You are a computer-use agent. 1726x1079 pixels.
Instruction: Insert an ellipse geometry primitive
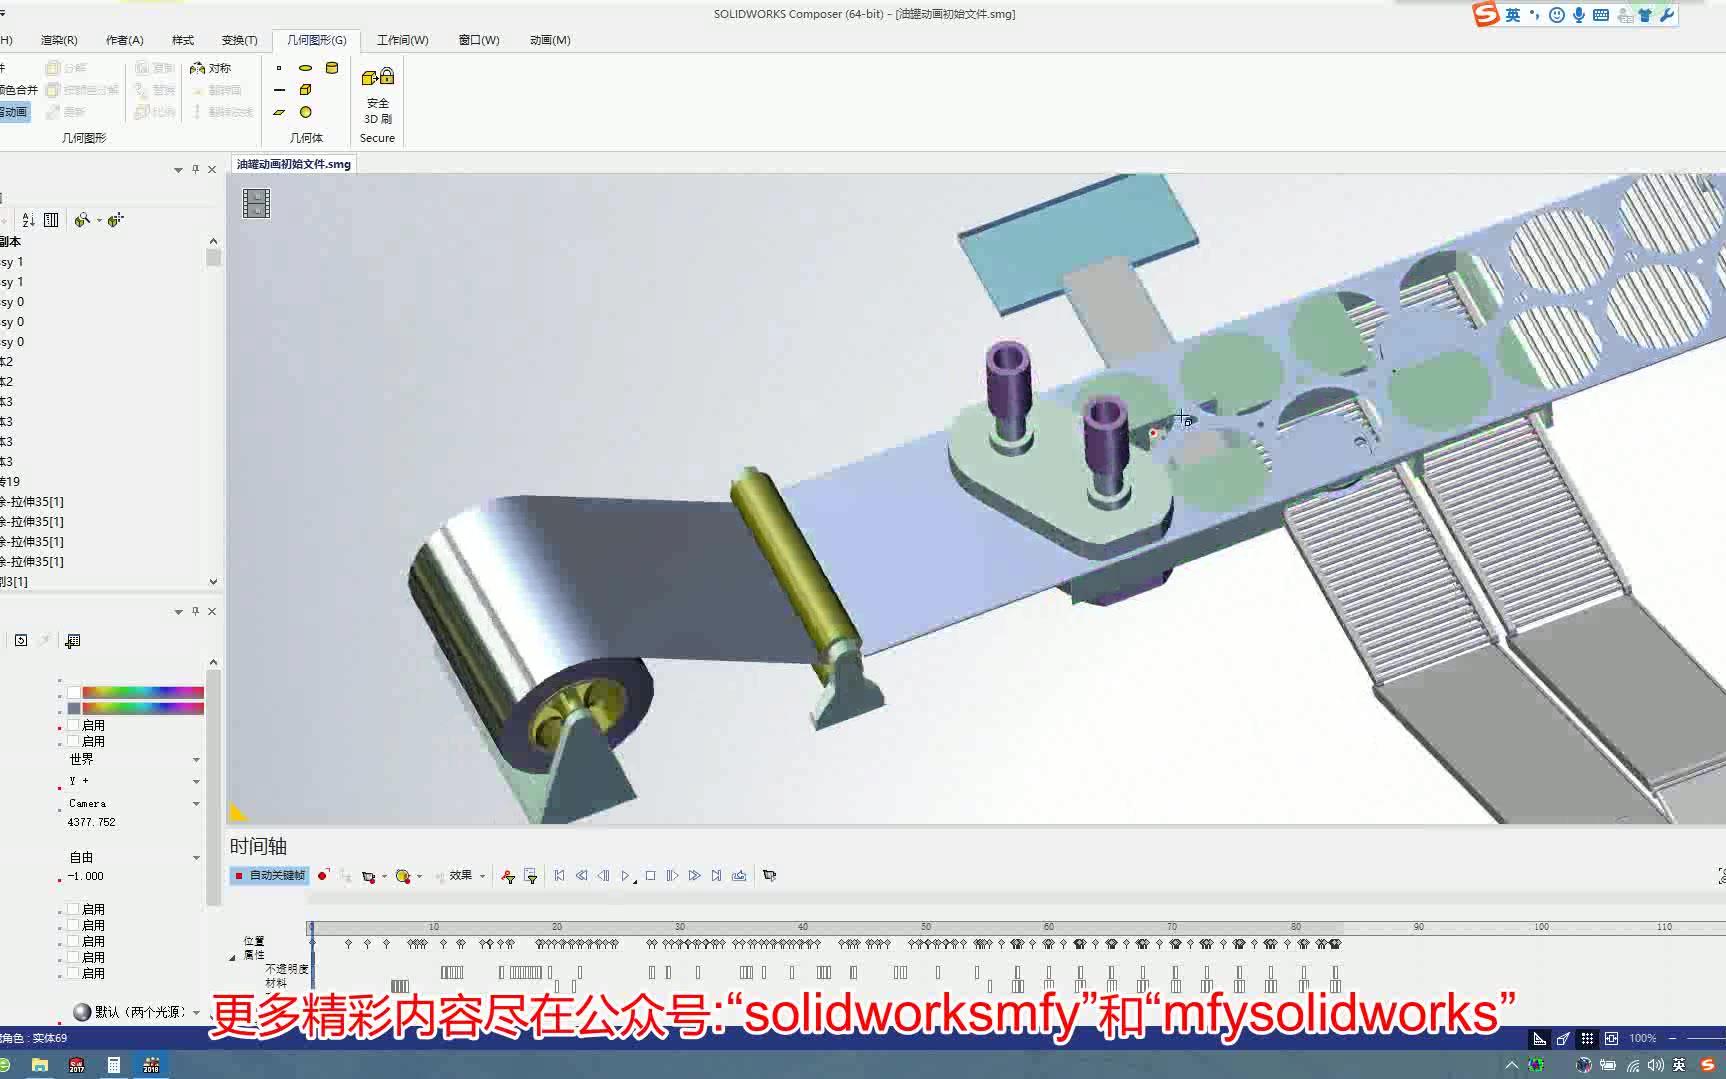tap(306, 68)
